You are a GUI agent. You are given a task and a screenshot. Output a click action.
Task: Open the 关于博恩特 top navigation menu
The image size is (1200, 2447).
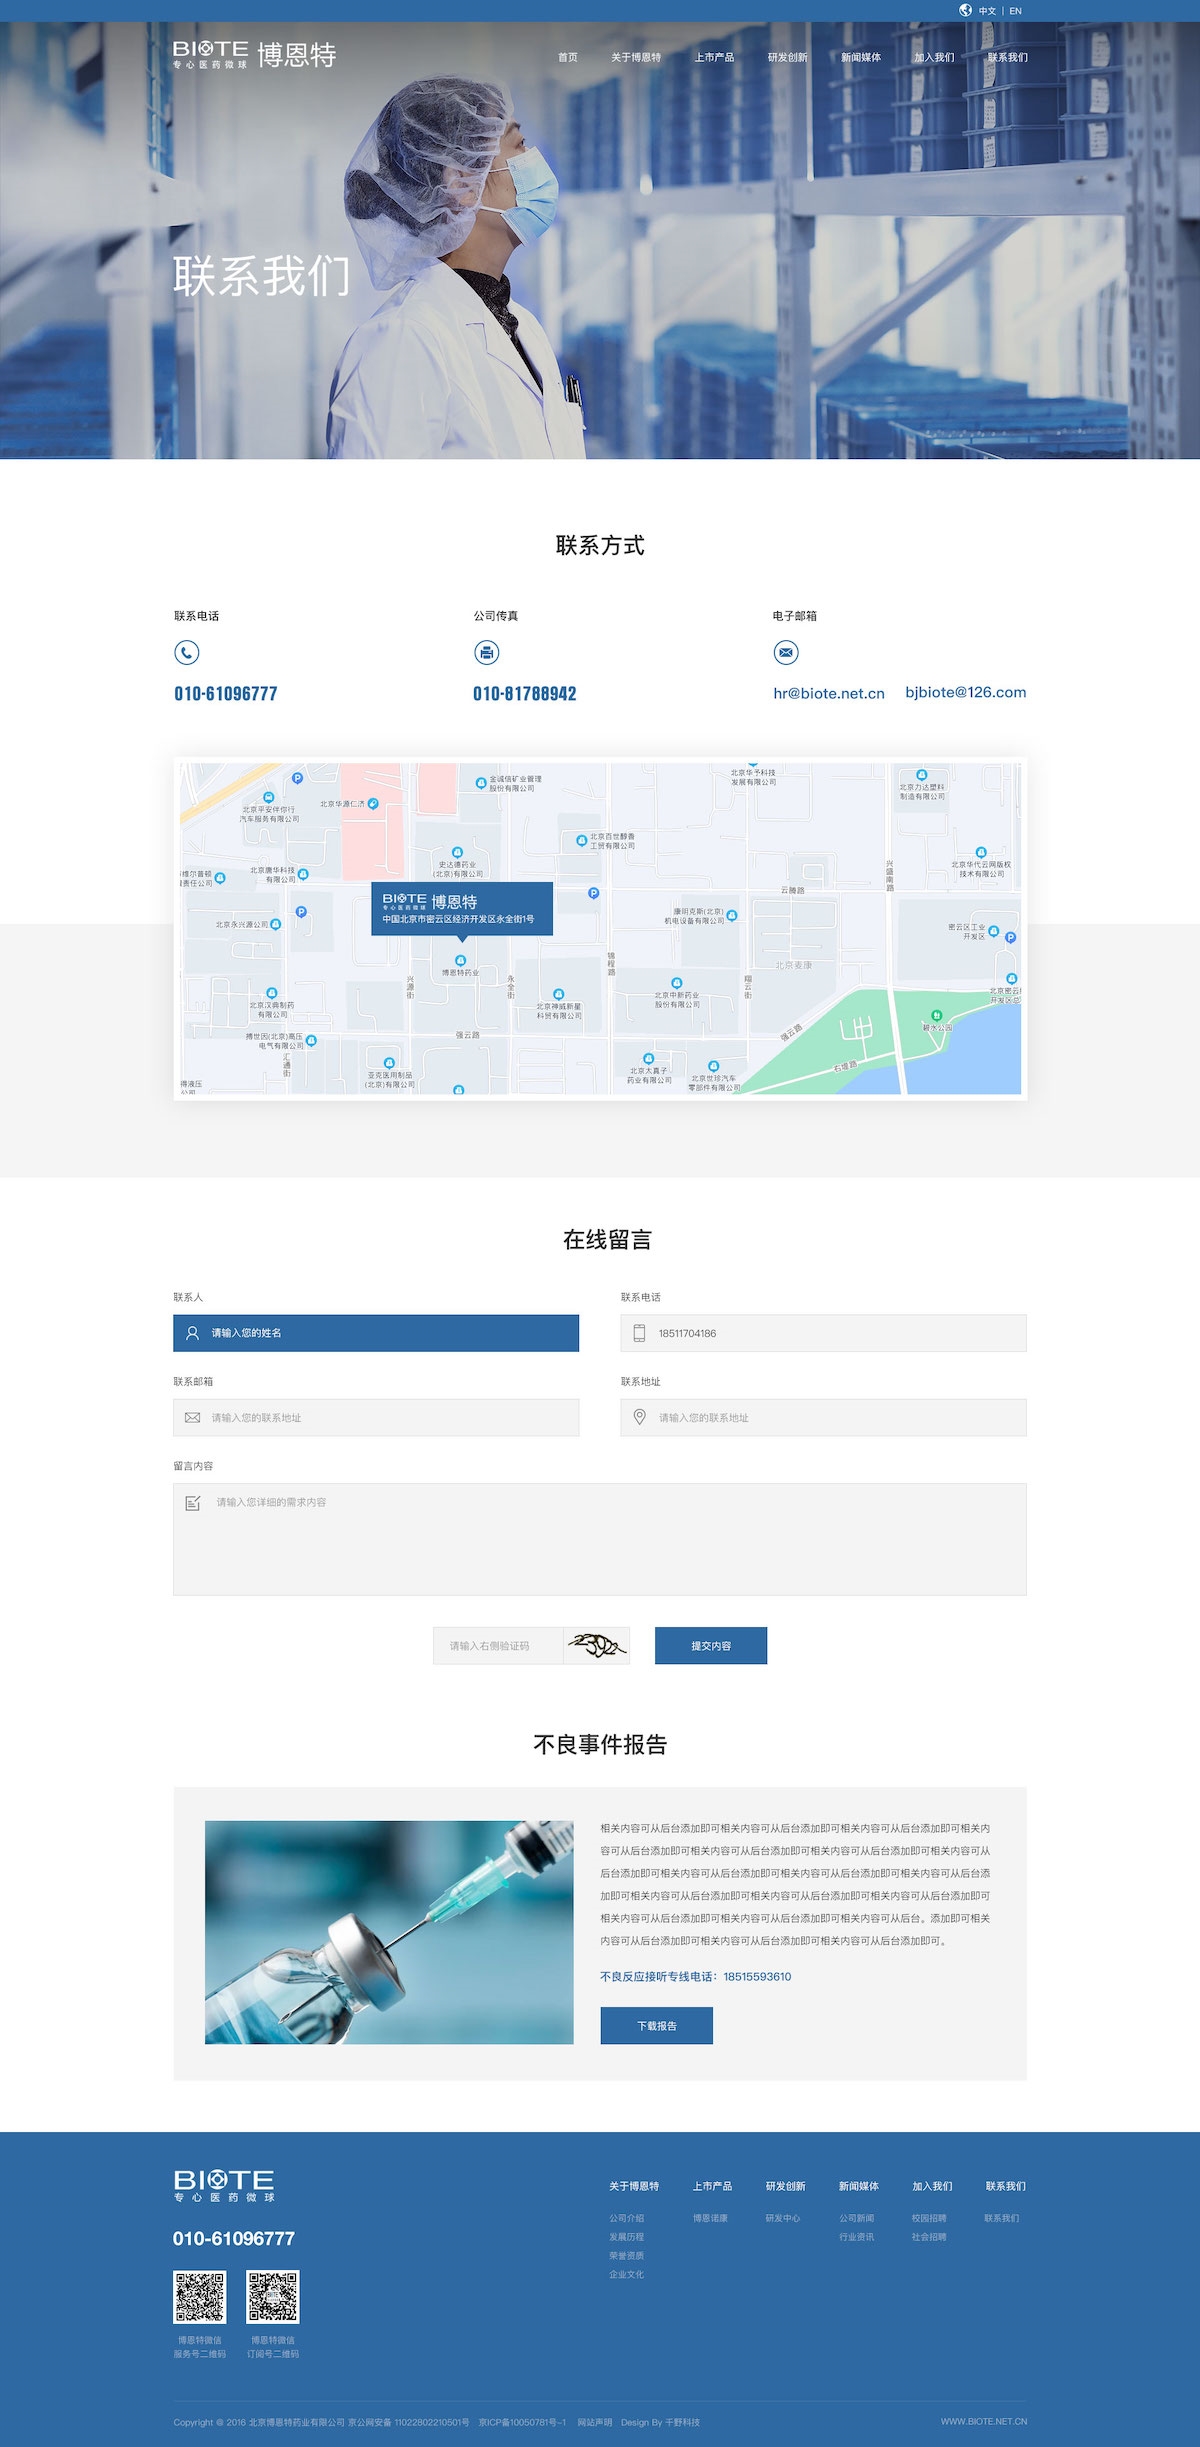tap(636, 58)
